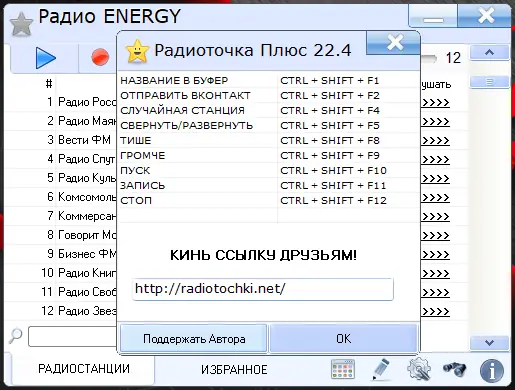
Task: Click the >>>> link for Радио Книга row
Action: coord(435,273)
